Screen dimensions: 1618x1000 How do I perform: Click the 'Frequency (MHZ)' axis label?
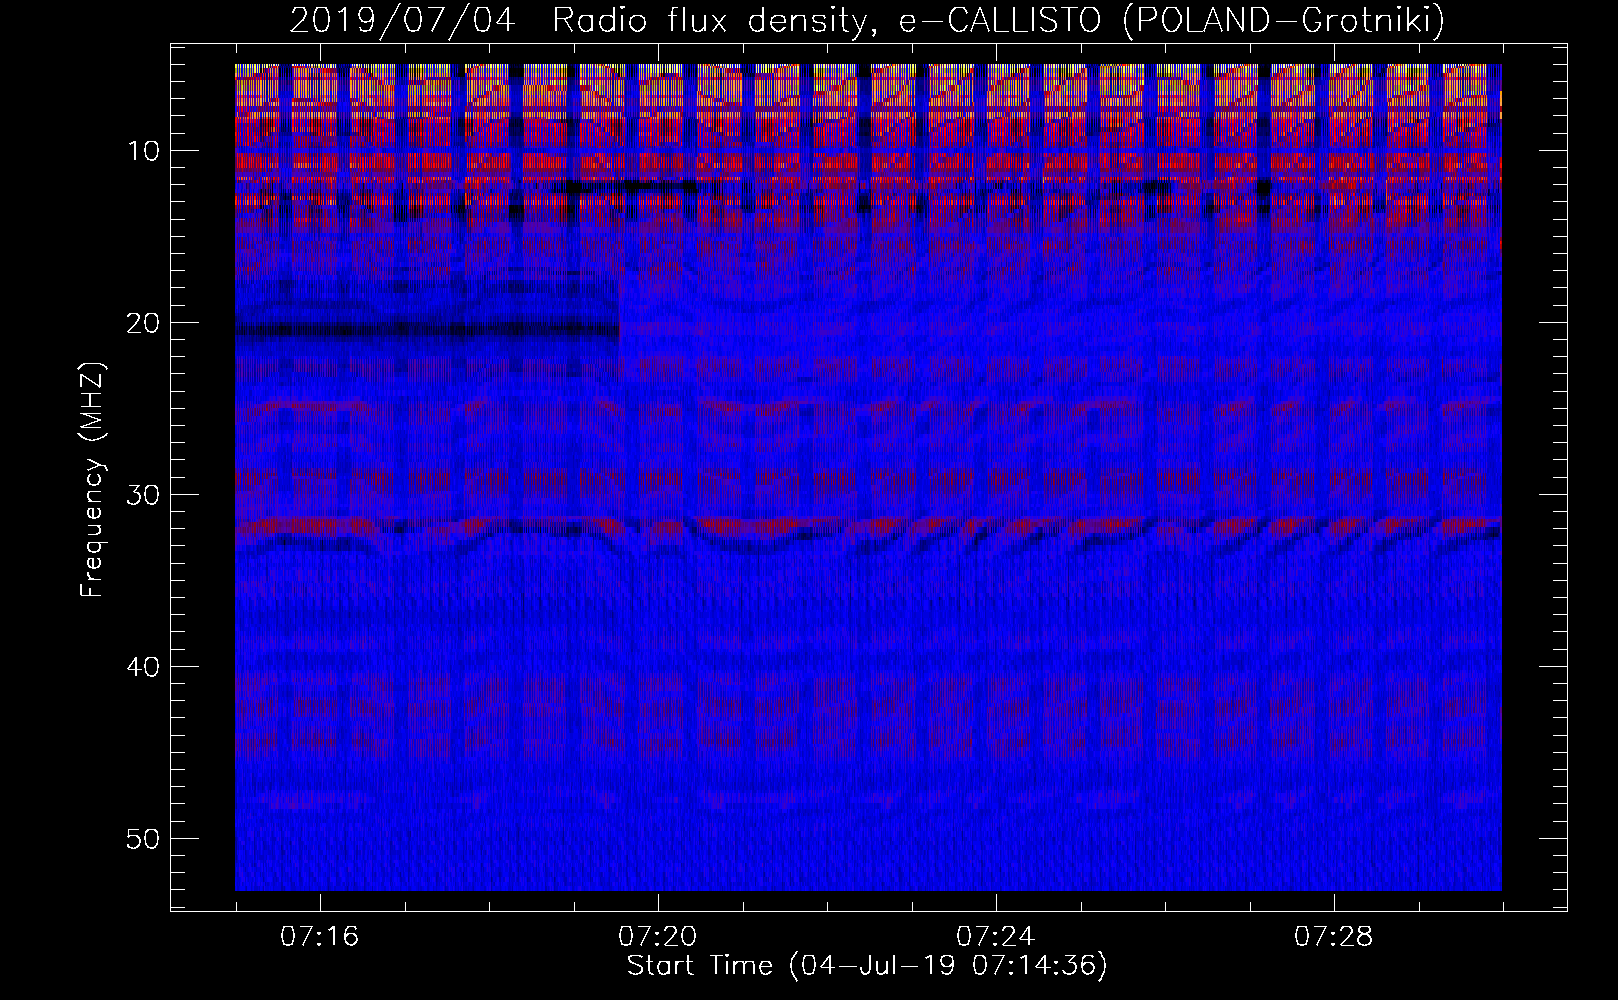click(92, 479)
